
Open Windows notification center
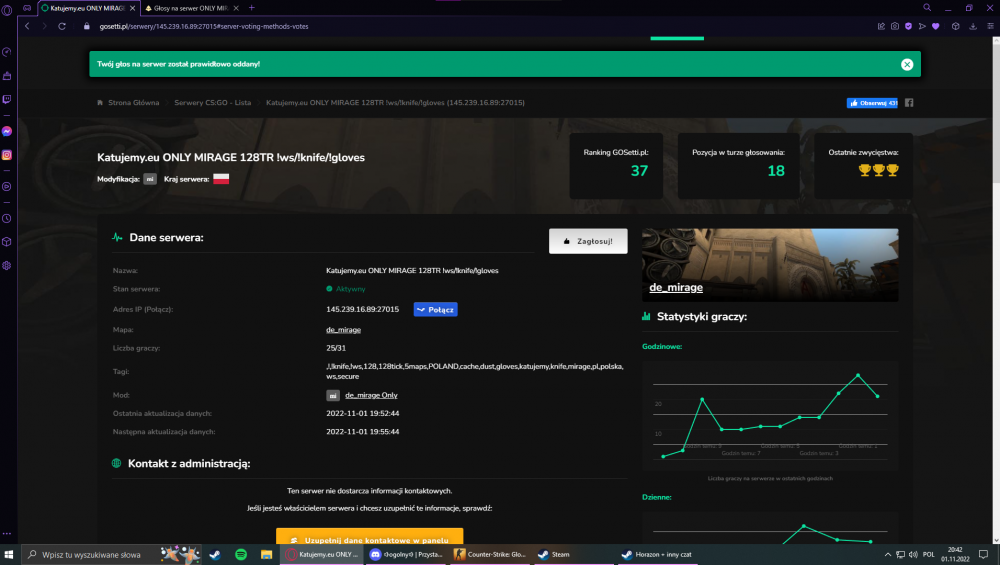tap(984, 554)
